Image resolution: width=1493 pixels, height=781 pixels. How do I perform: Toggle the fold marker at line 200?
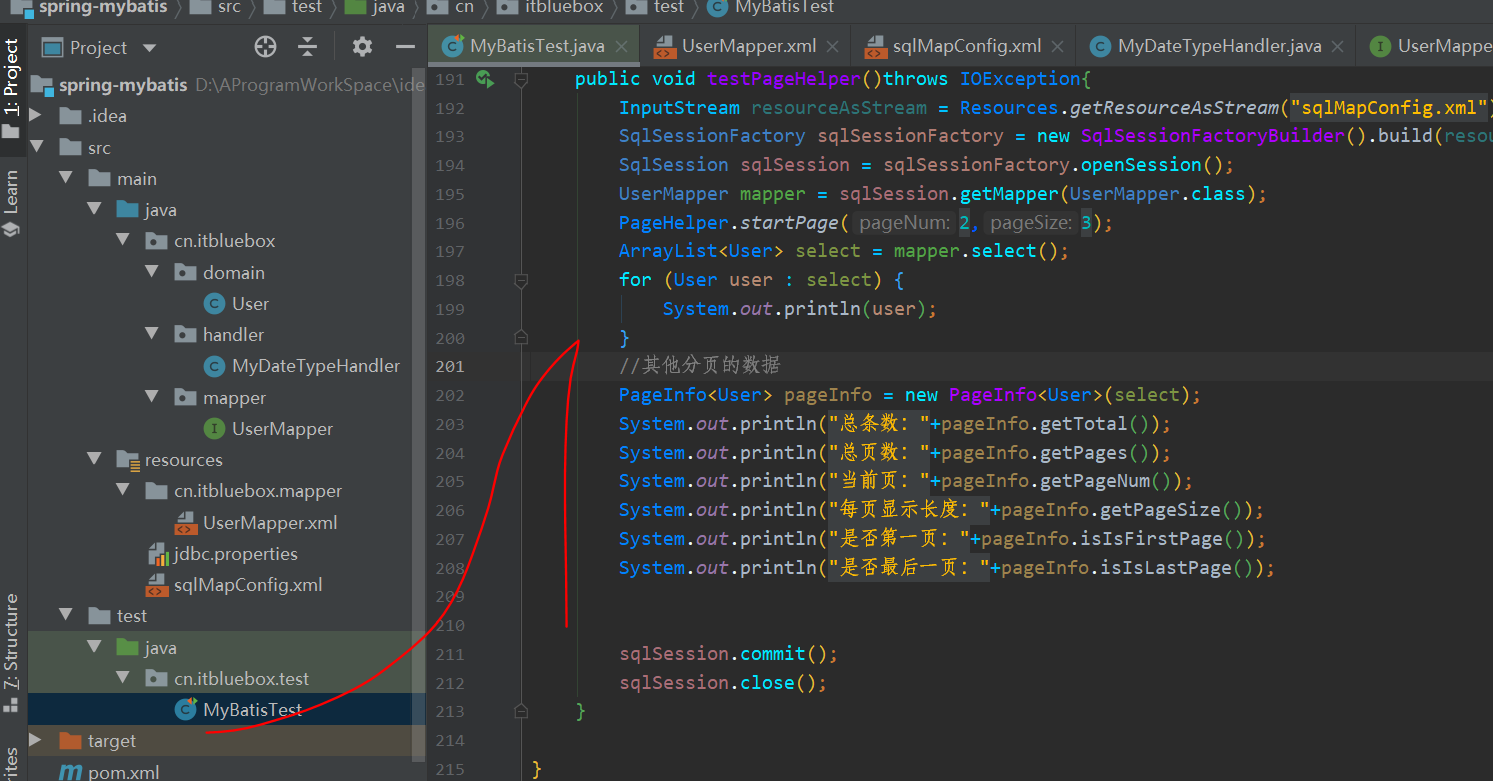(521, 338)
